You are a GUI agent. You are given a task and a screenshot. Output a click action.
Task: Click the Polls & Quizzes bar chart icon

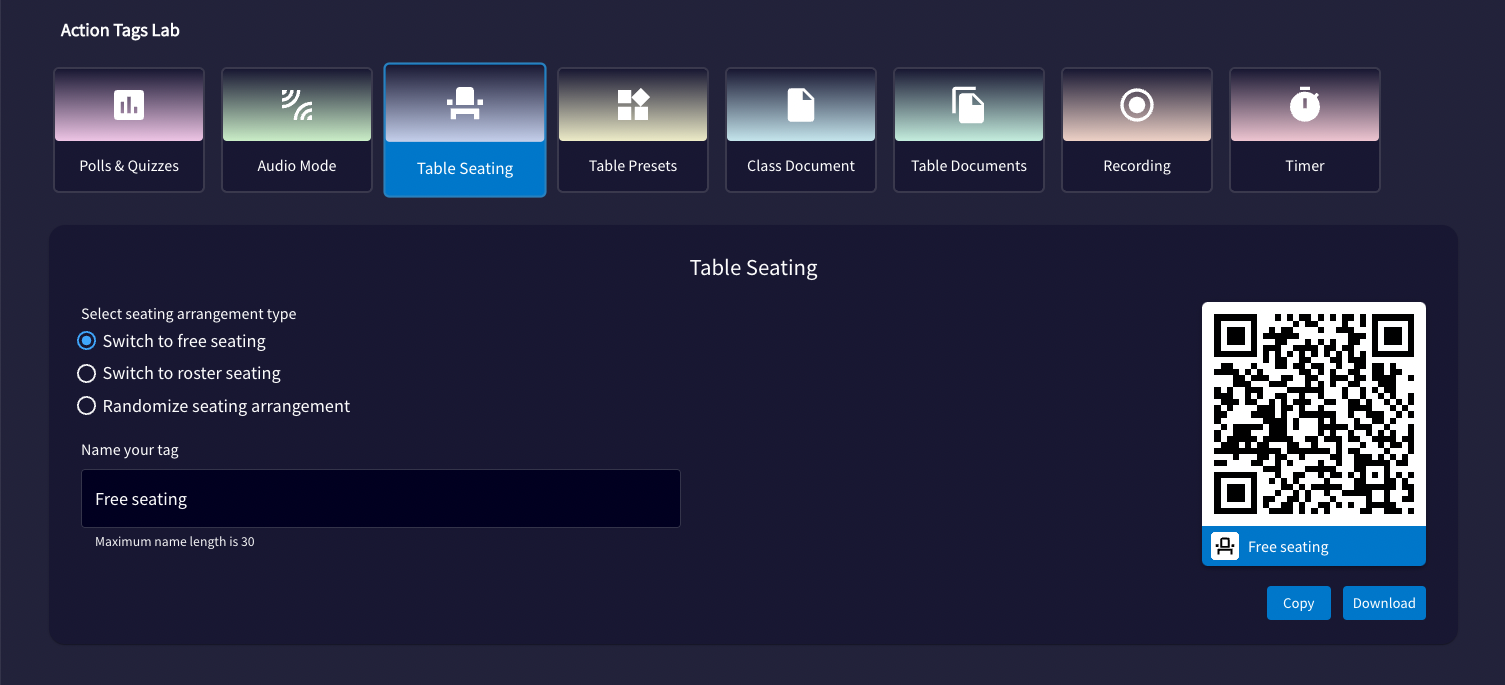[129, 104]
